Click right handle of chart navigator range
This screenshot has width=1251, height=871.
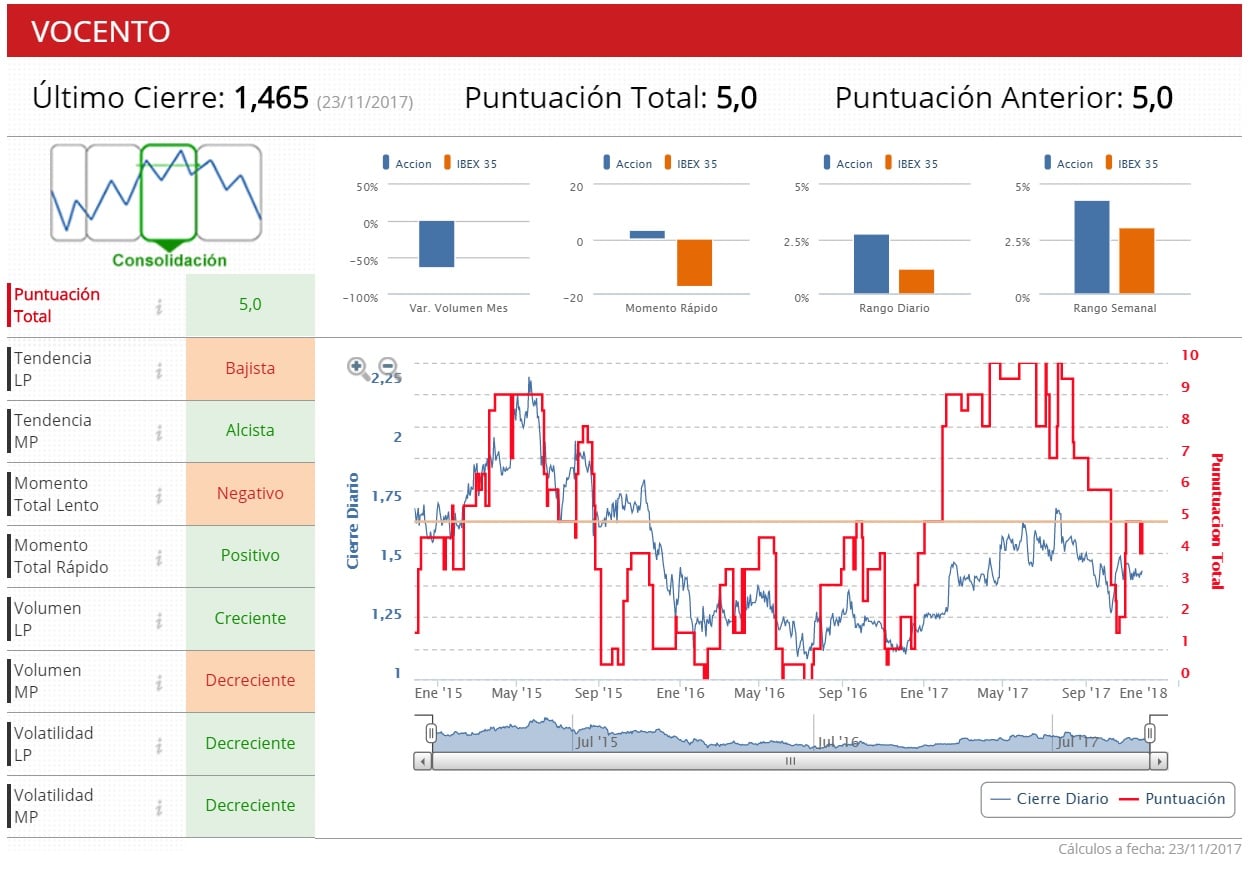pos(1151,734)
